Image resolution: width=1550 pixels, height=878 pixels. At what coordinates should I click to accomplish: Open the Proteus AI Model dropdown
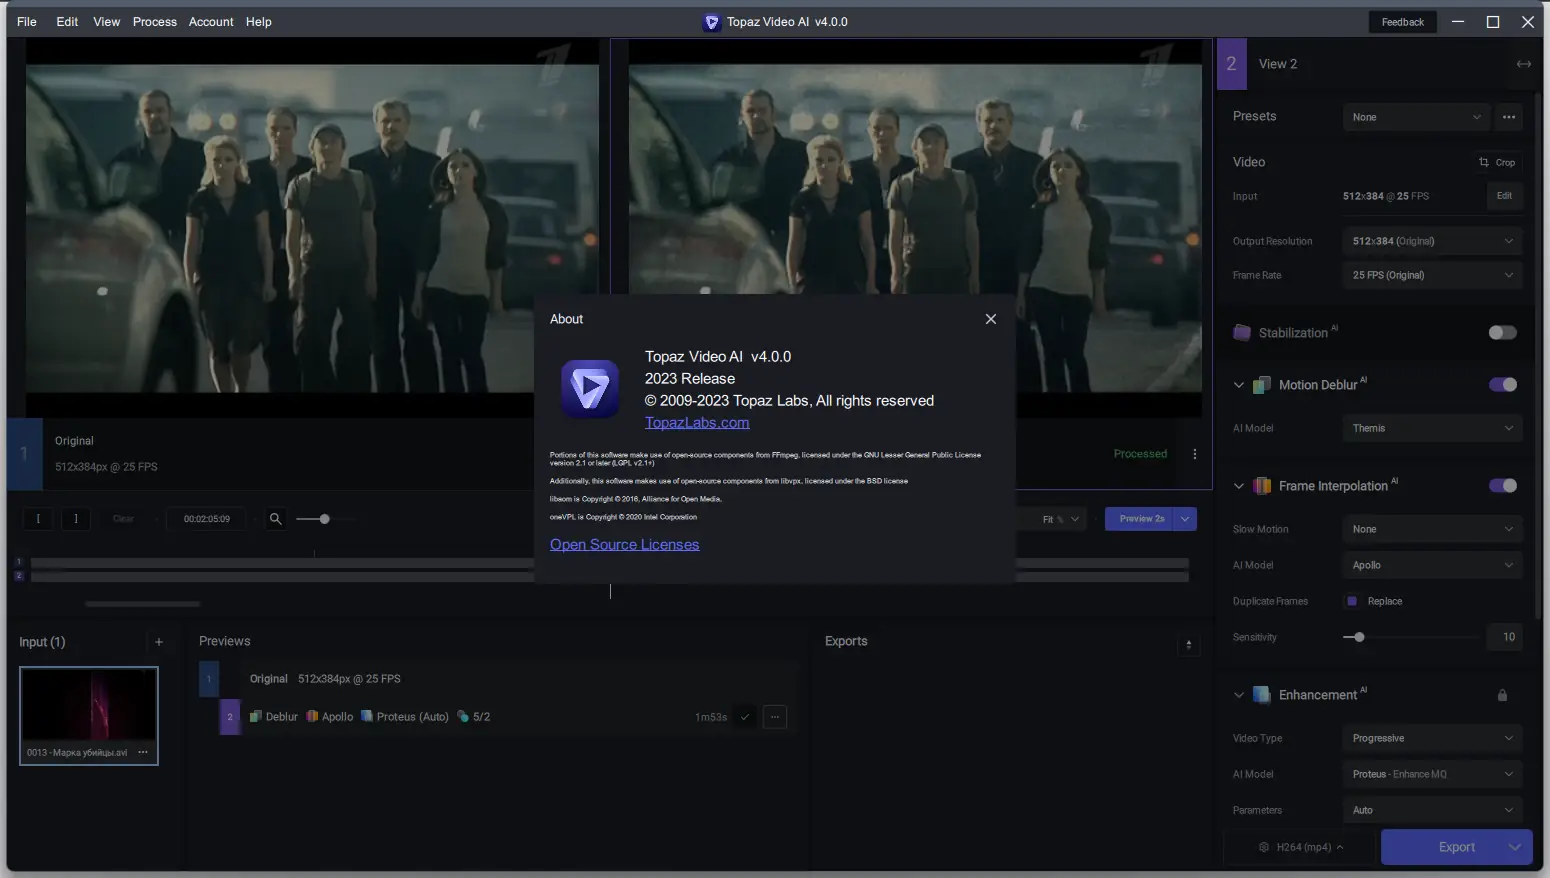pyautogui.click(x=1432, y=774)
